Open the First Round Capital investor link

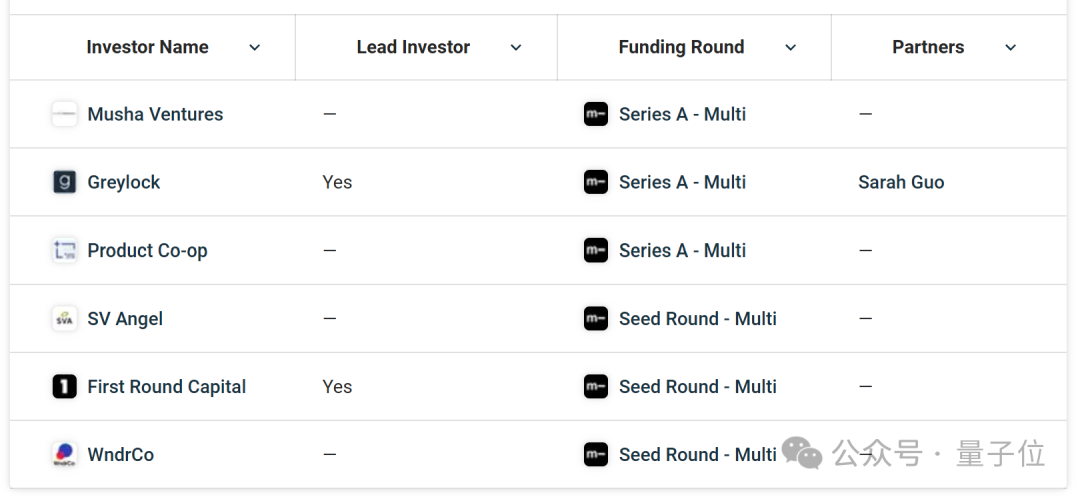166,387
